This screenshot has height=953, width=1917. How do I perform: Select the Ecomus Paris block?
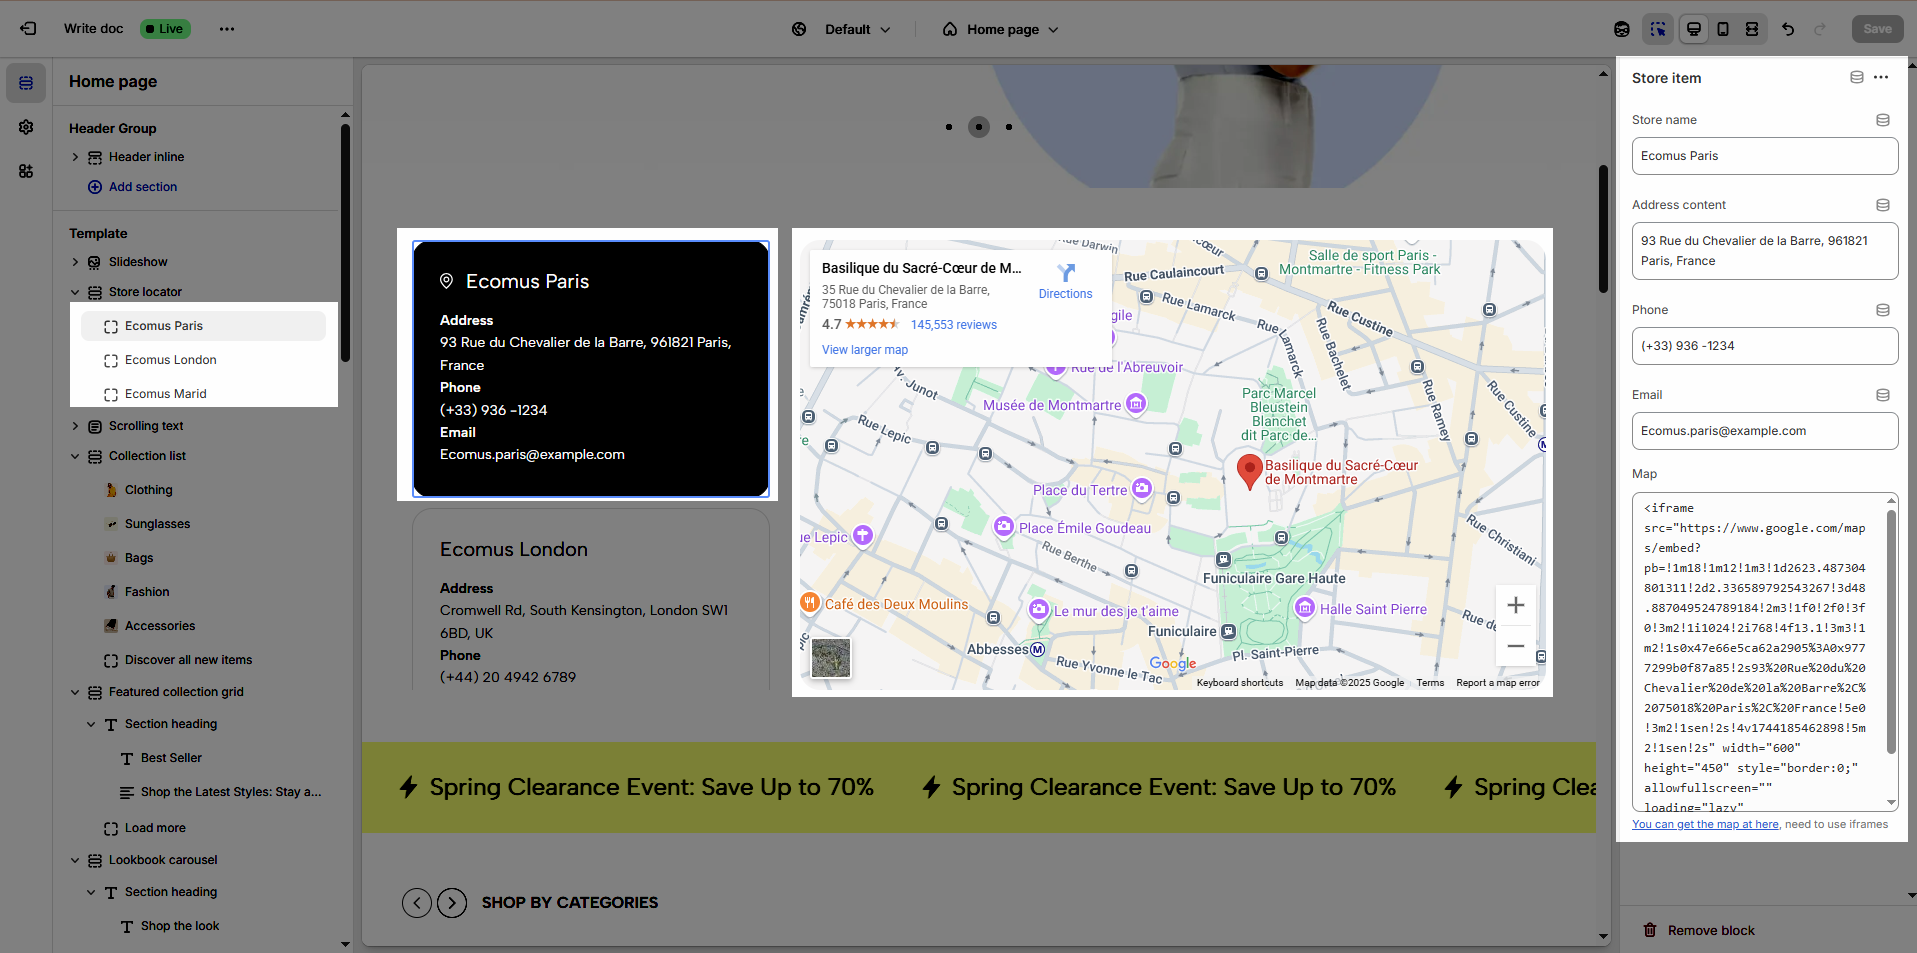pyautogui.click(x=204, y=326)
